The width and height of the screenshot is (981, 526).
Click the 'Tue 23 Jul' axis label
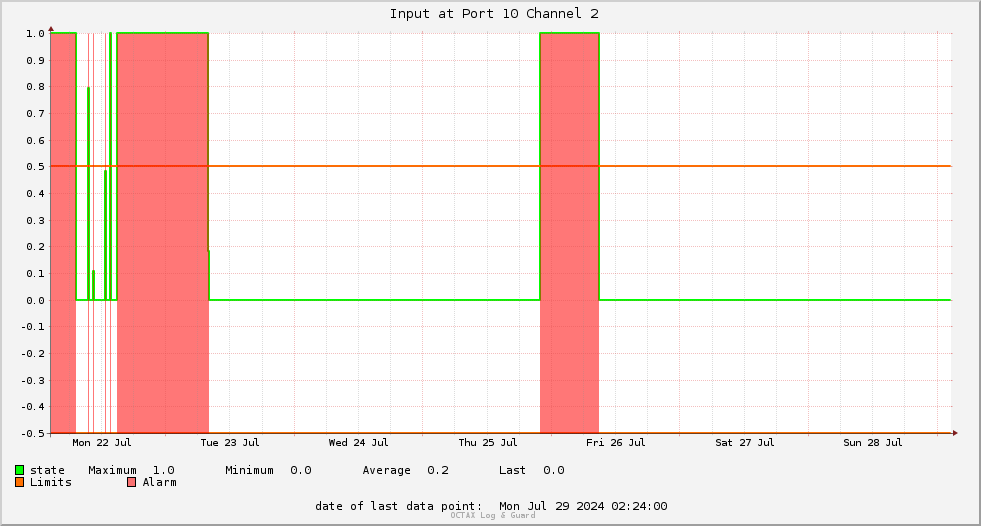pos(230,442)
